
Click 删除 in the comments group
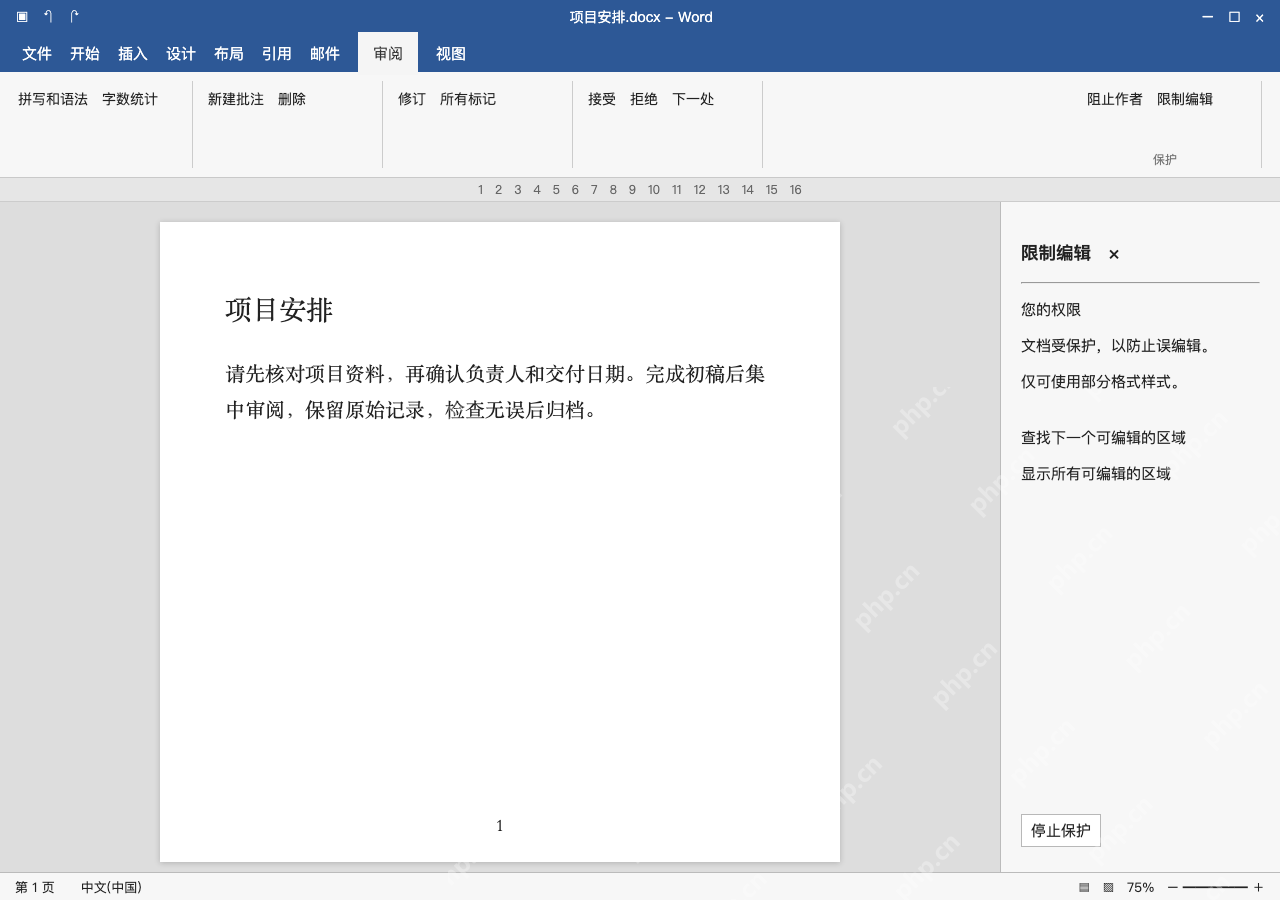click(x=292, y=99)
